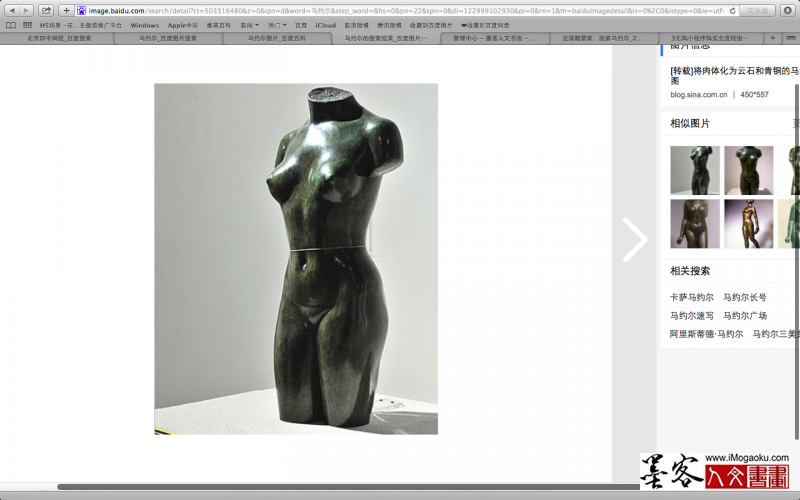Click the sidebar vertical scrollbar
The image size is (800, 500).
tap(797, 262)
